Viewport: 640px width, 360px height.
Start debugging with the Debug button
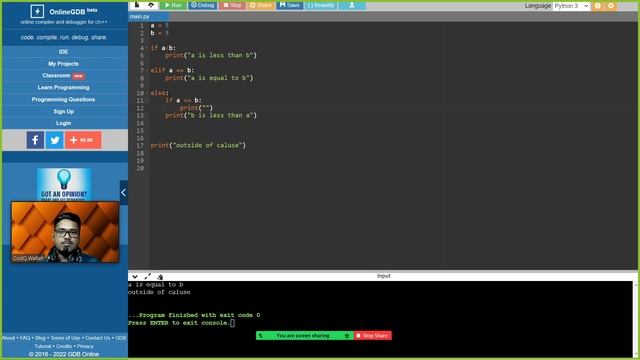pyautogui.click(x=202, y=5)
